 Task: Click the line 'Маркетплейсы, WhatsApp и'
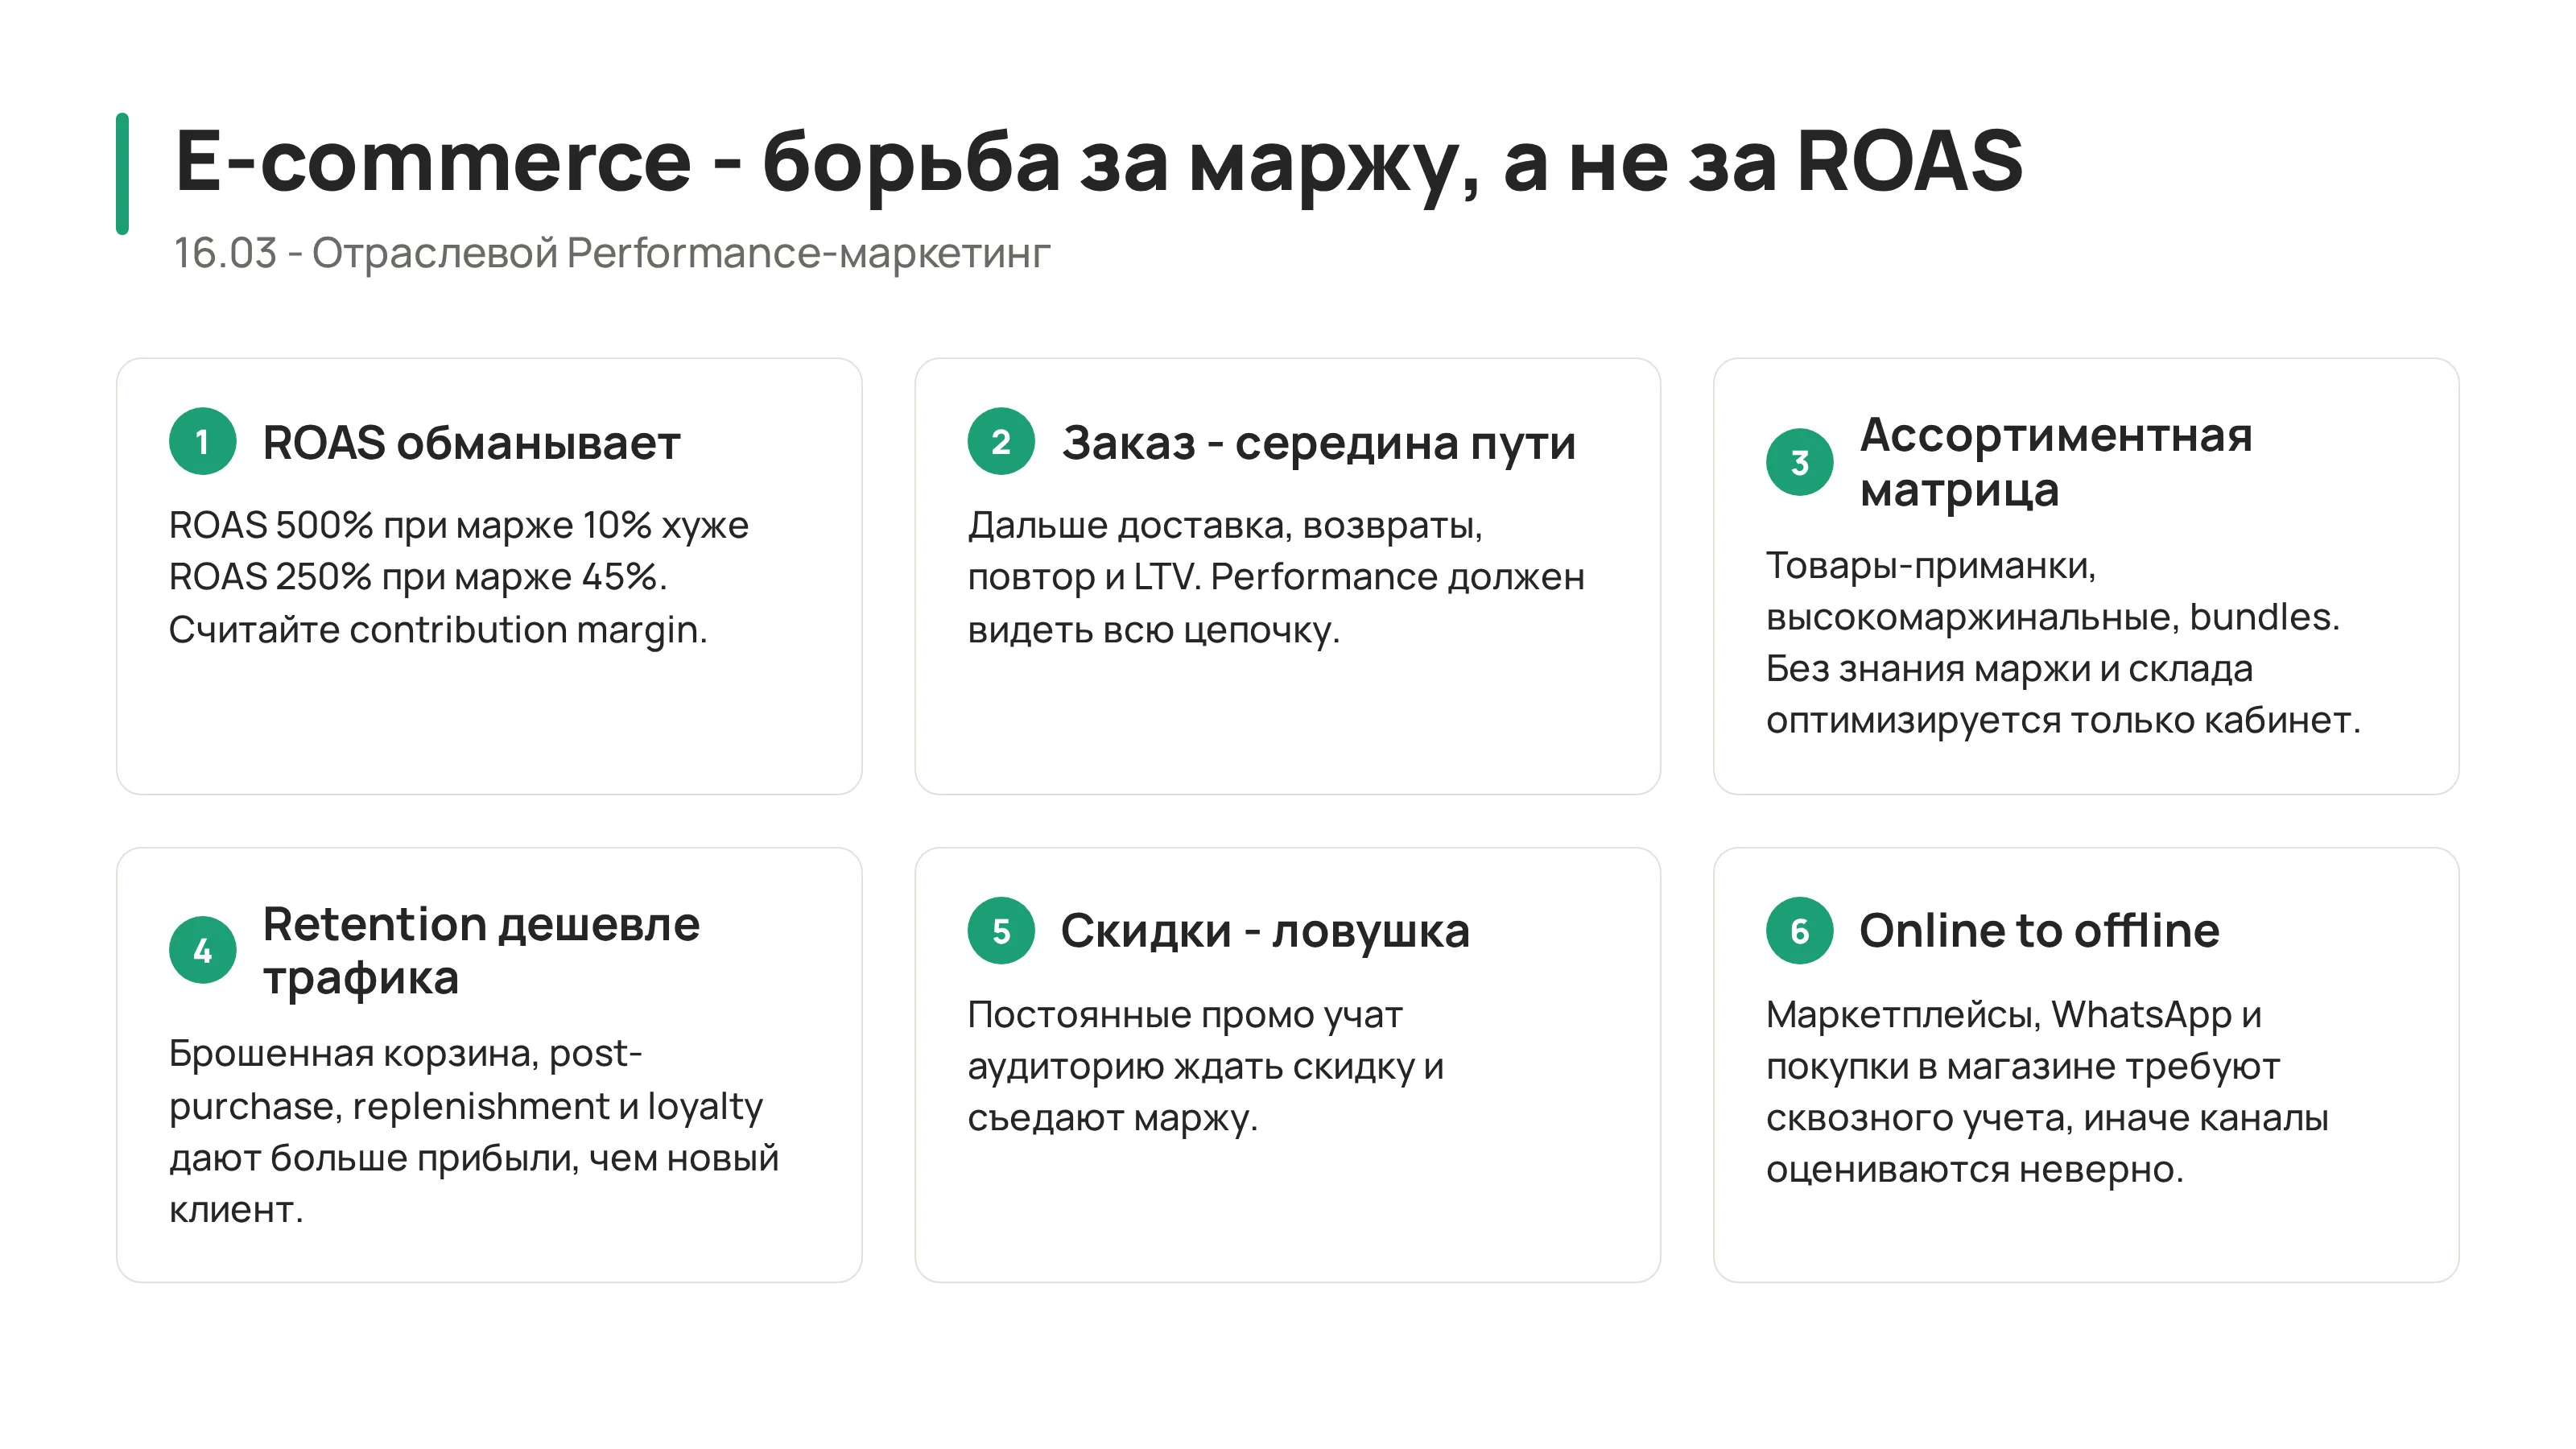2013,1015
